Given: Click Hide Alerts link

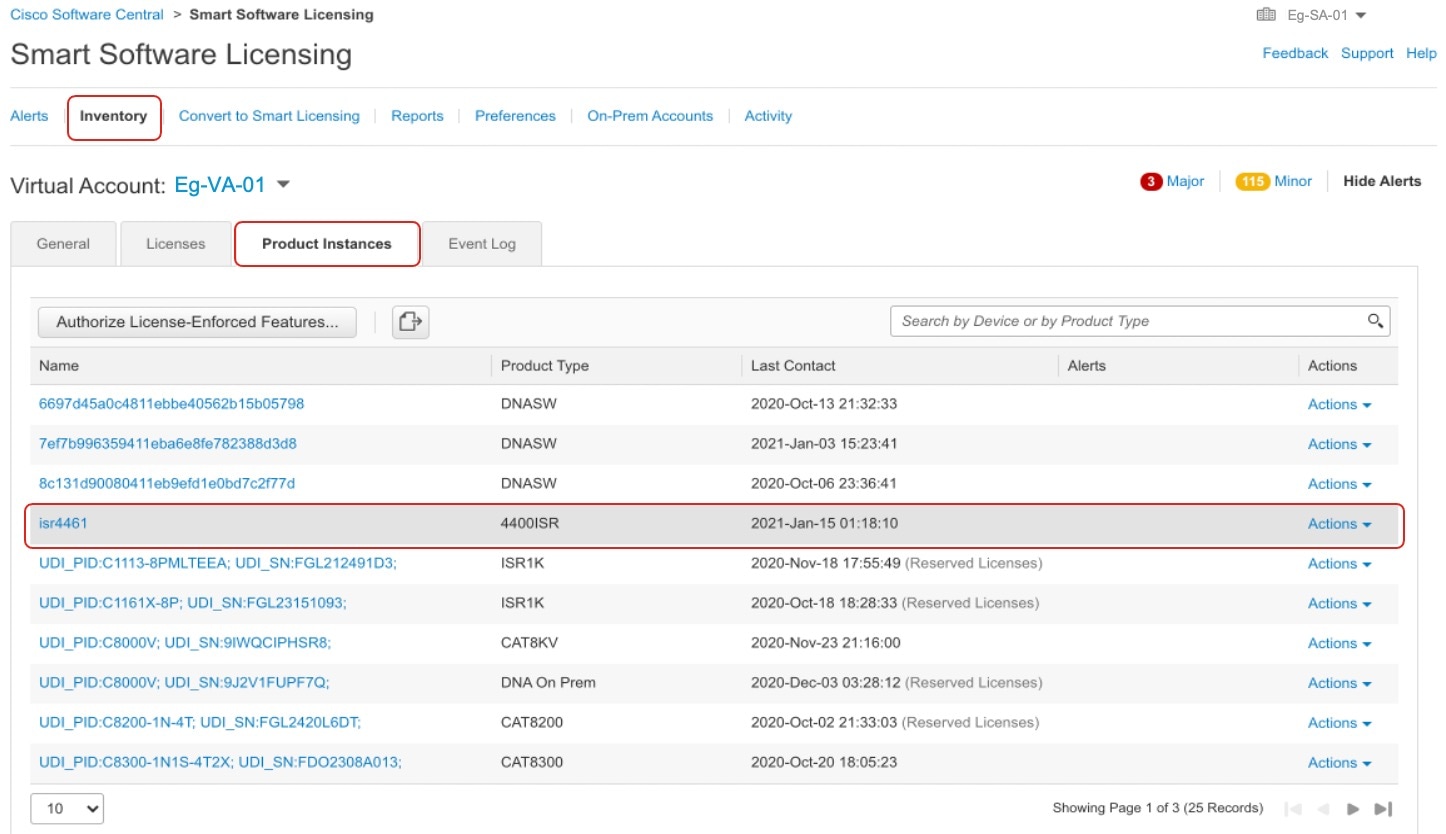Looking at the screenshot, I should [1382, 181].
